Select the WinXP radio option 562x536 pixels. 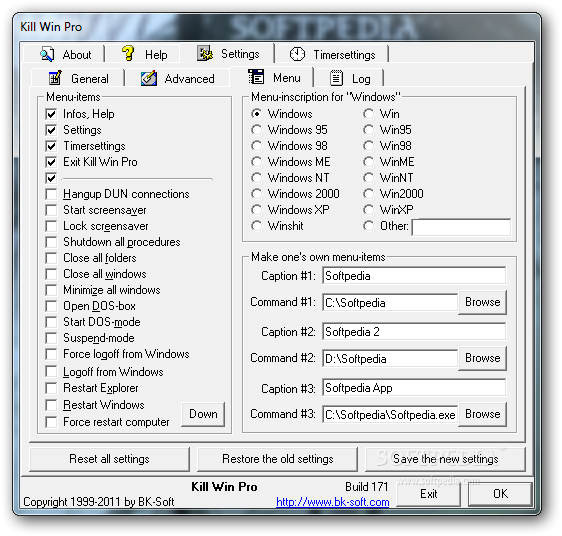click(x=368, y=210)
